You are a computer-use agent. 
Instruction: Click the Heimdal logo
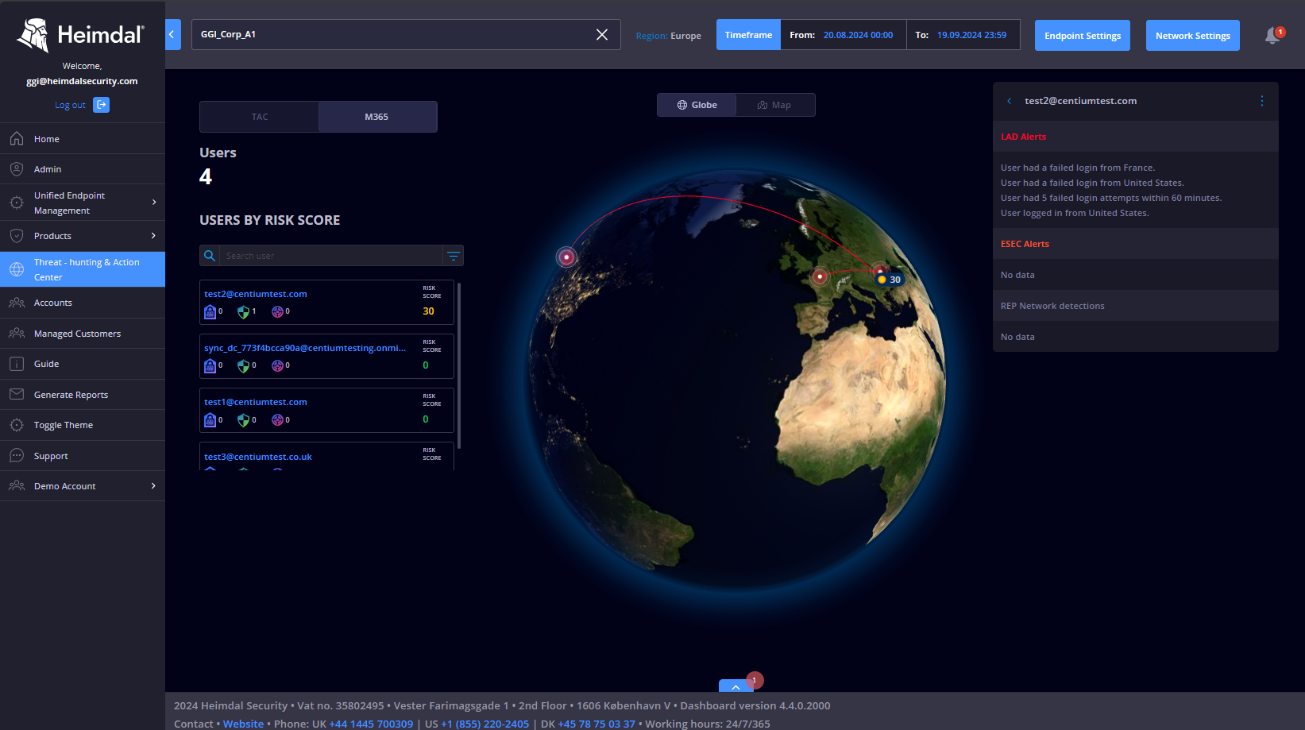(82, 36)
